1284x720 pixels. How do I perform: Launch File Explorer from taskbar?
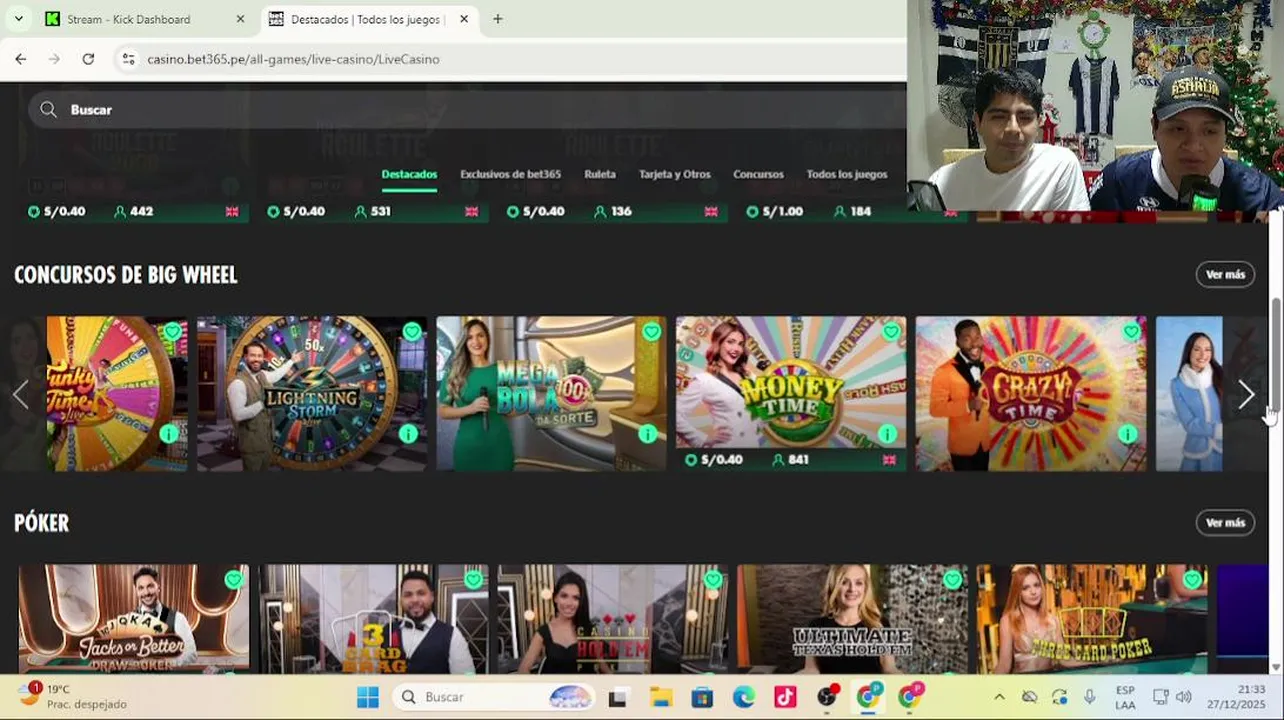click(660, 697)
